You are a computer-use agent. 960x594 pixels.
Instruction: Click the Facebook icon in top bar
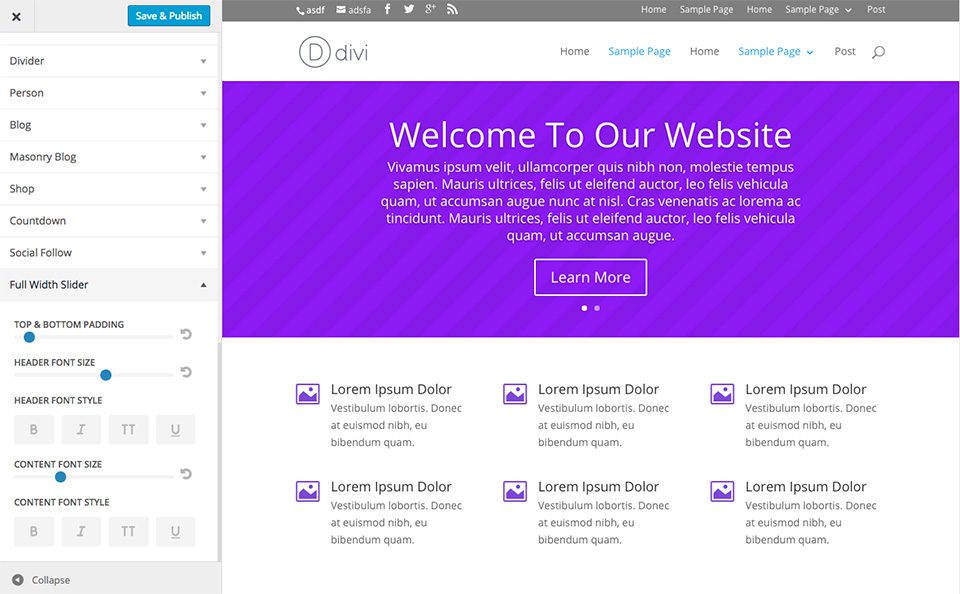pos(387,9)
